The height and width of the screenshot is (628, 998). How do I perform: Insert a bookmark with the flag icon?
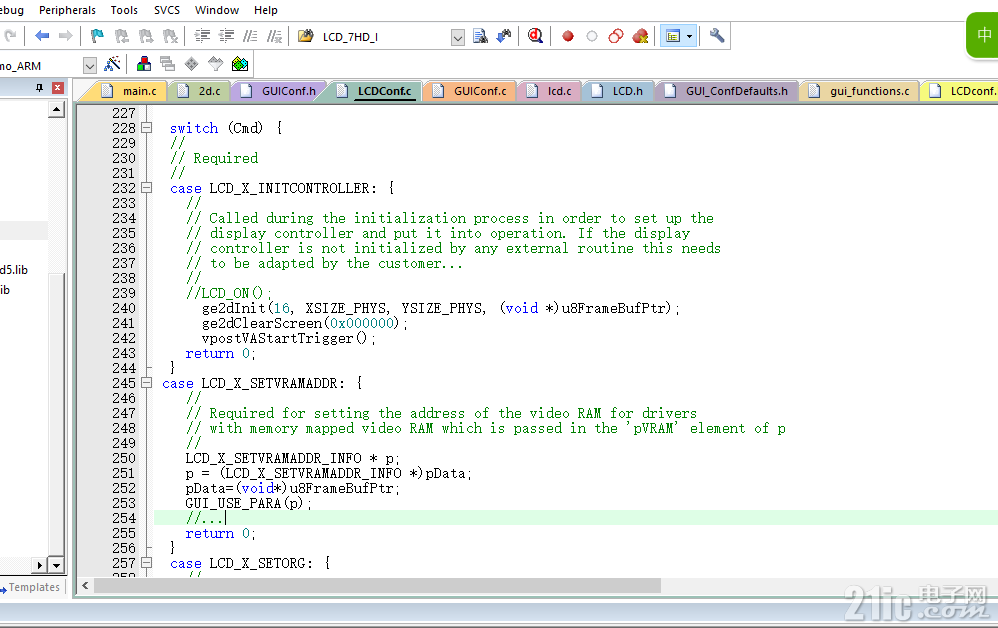click(x=97, y=36)
